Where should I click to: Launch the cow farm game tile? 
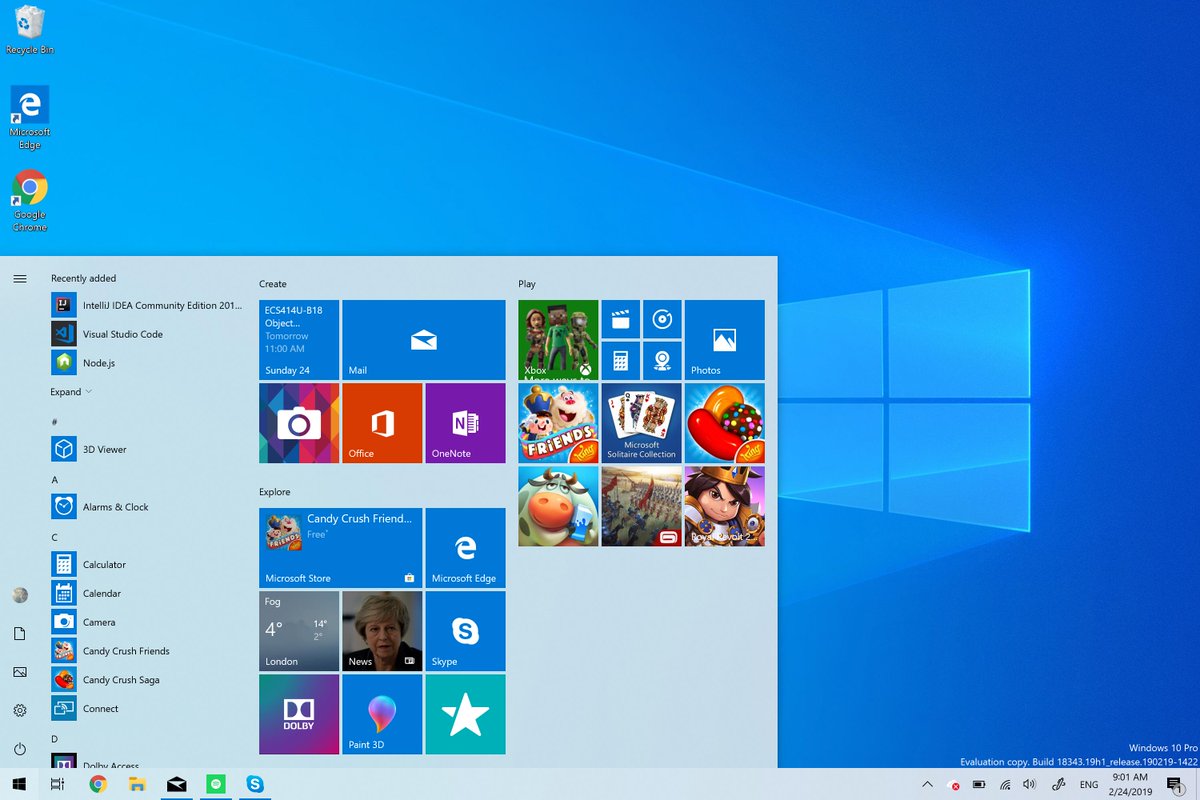click(558, 506)
